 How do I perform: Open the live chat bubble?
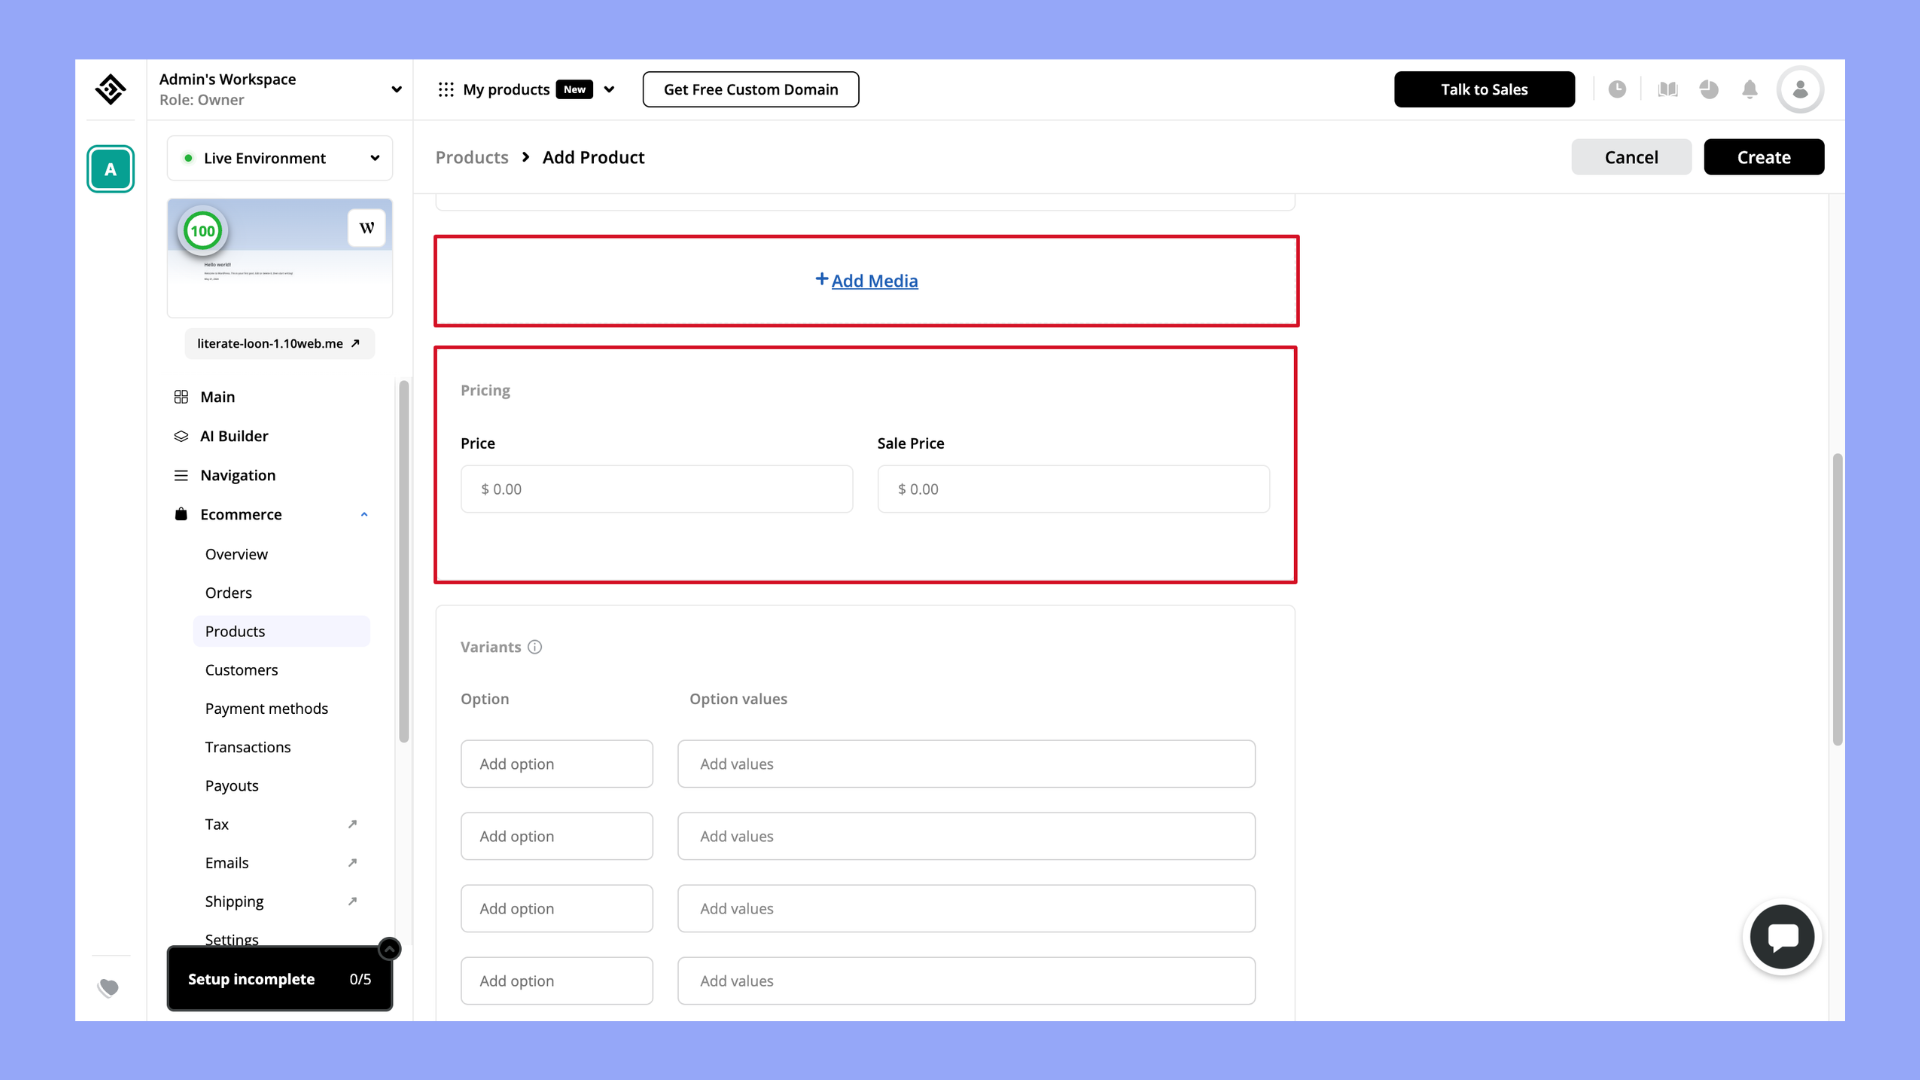1781,937
